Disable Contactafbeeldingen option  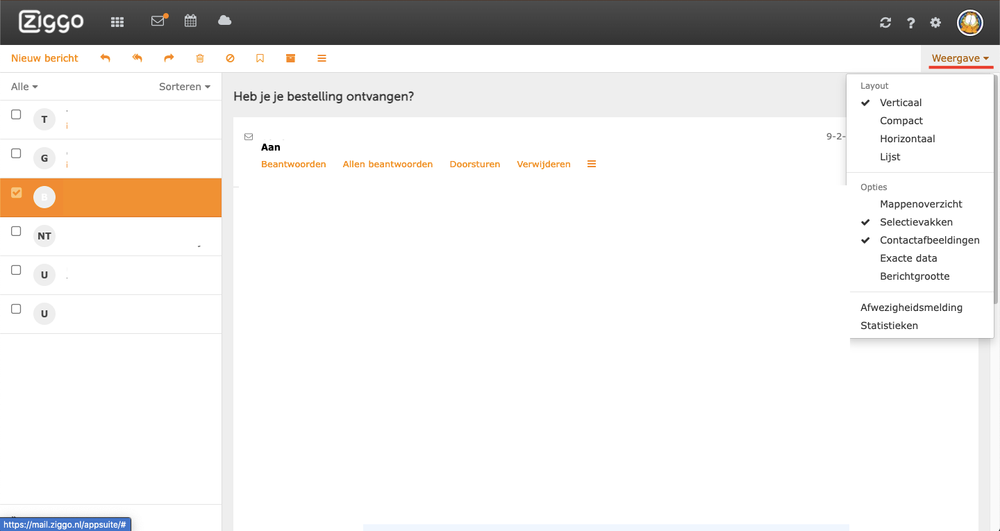click(930, 240)
